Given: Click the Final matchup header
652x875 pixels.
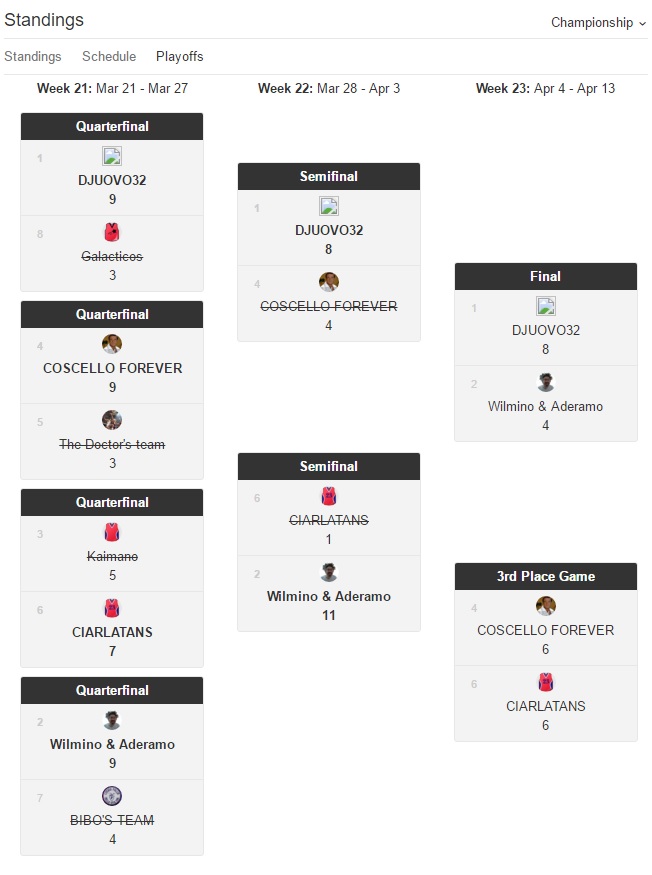Looking at the screenshot, I should point(546,276).
